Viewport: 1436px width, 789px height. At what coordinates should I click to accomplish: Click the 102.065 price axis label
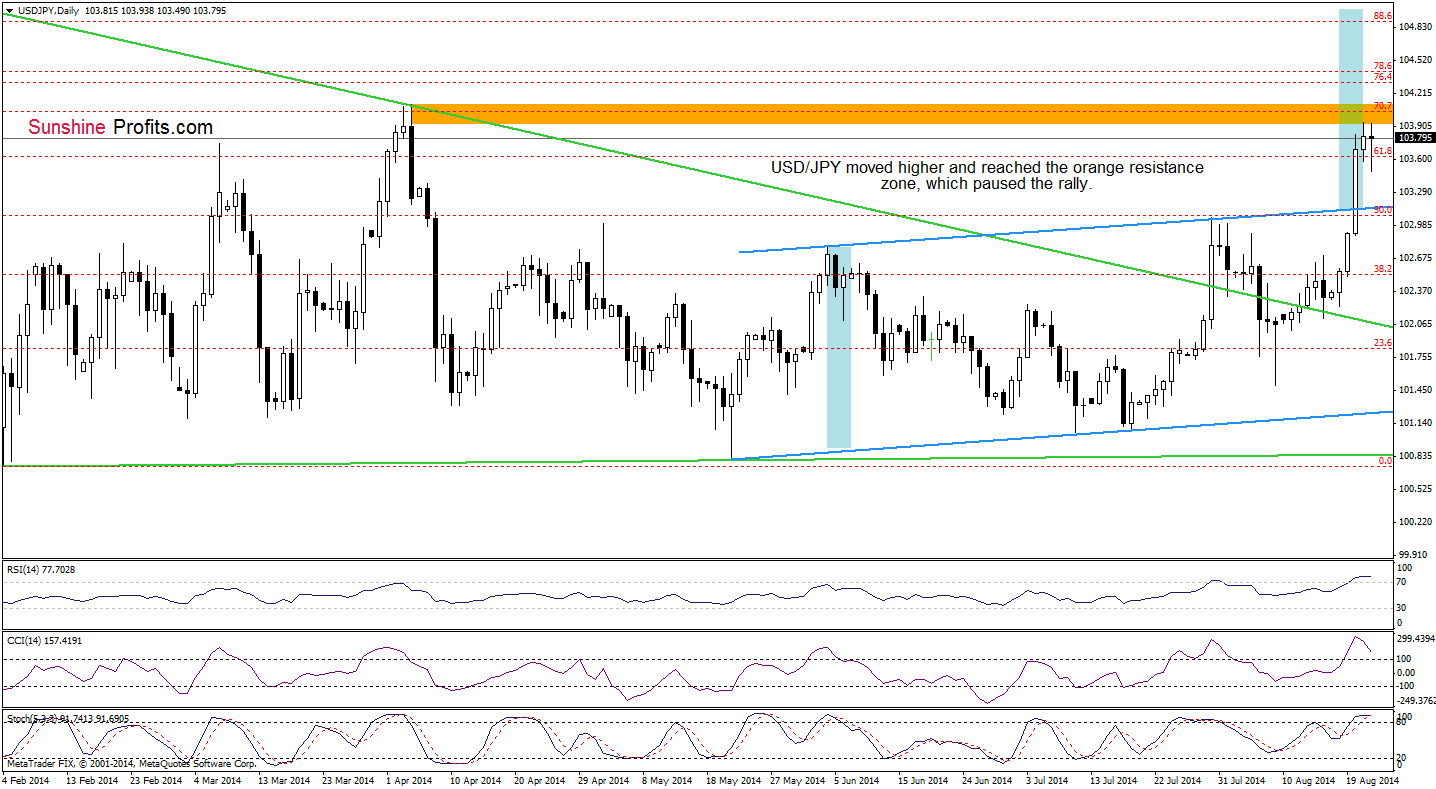[1415, 324]
